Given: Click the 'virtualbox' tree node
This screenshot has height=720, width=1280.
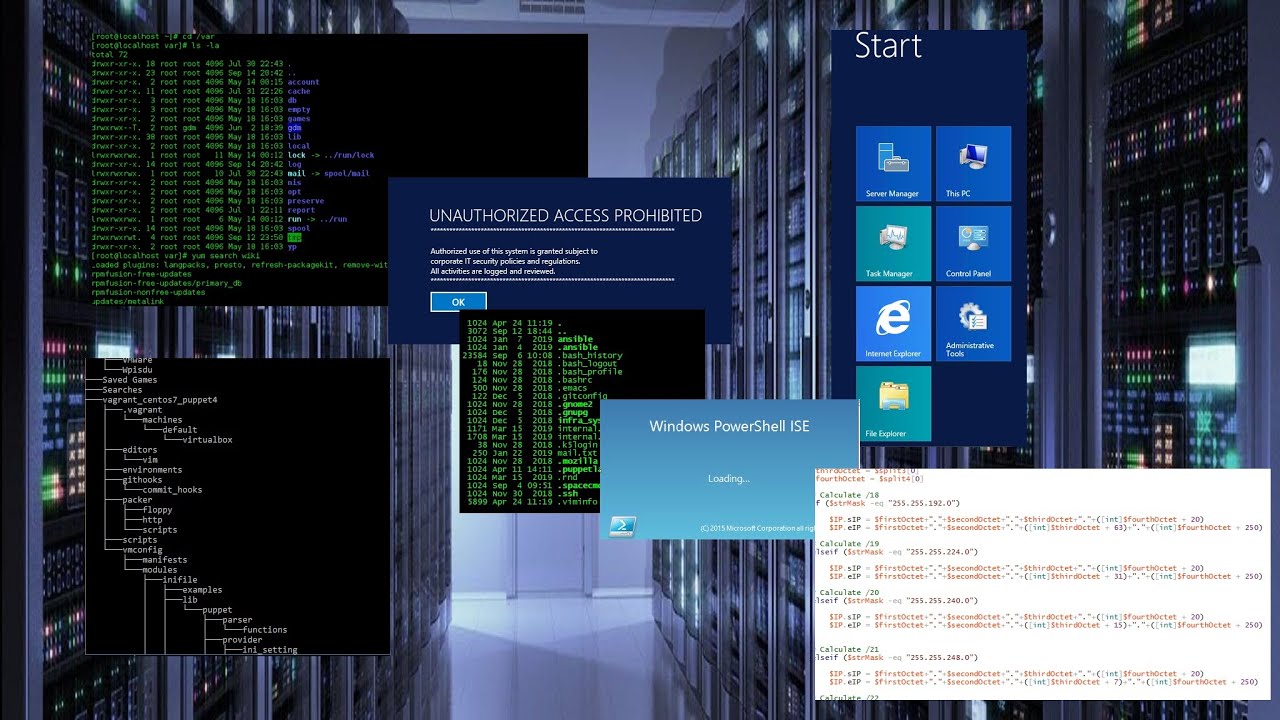Looking at the screenshot, I should (x=207, y=440).
